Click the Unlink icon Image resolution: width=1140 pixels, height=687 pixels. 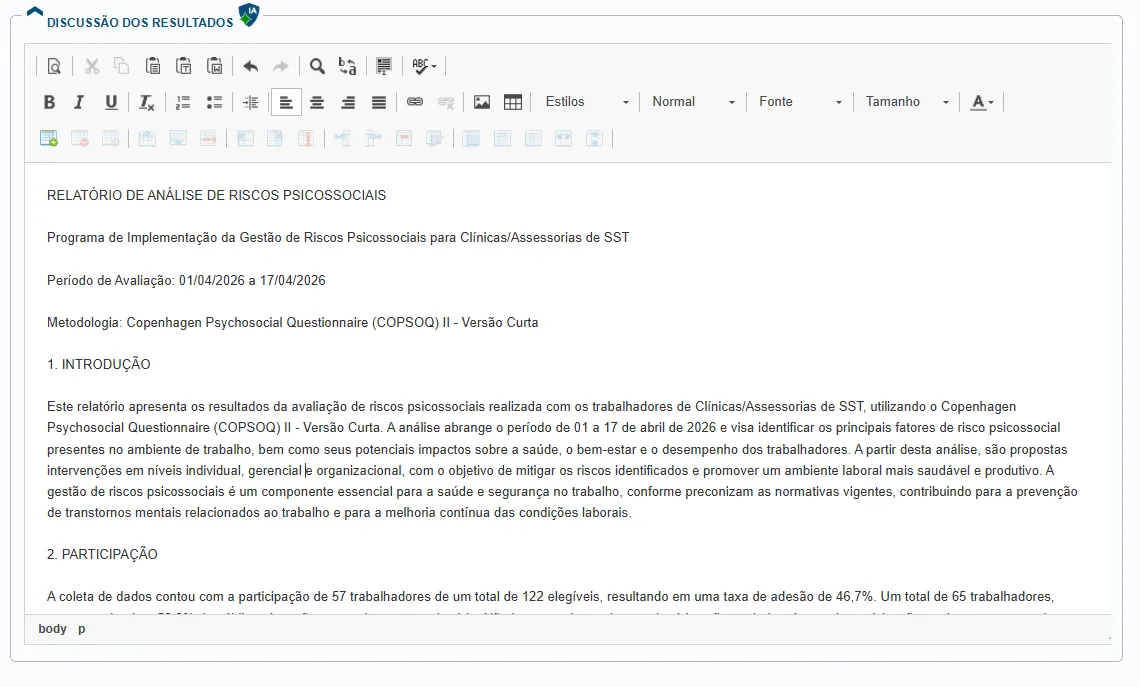point(446,103)
